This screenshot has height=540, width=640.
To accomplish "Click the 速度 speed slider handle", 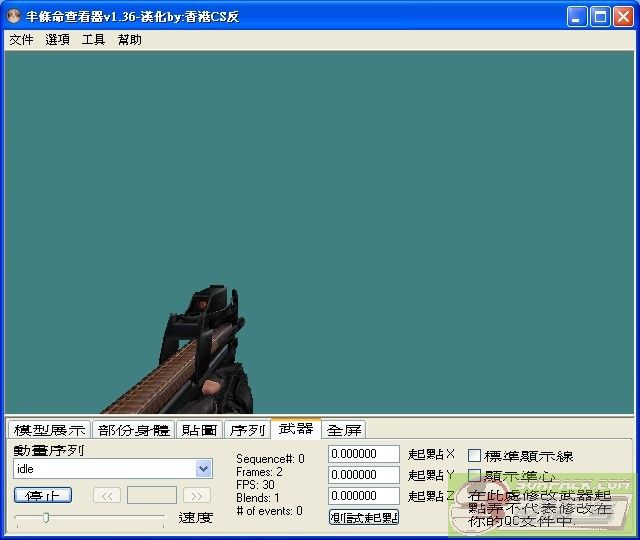I will [x=46, y=518].
